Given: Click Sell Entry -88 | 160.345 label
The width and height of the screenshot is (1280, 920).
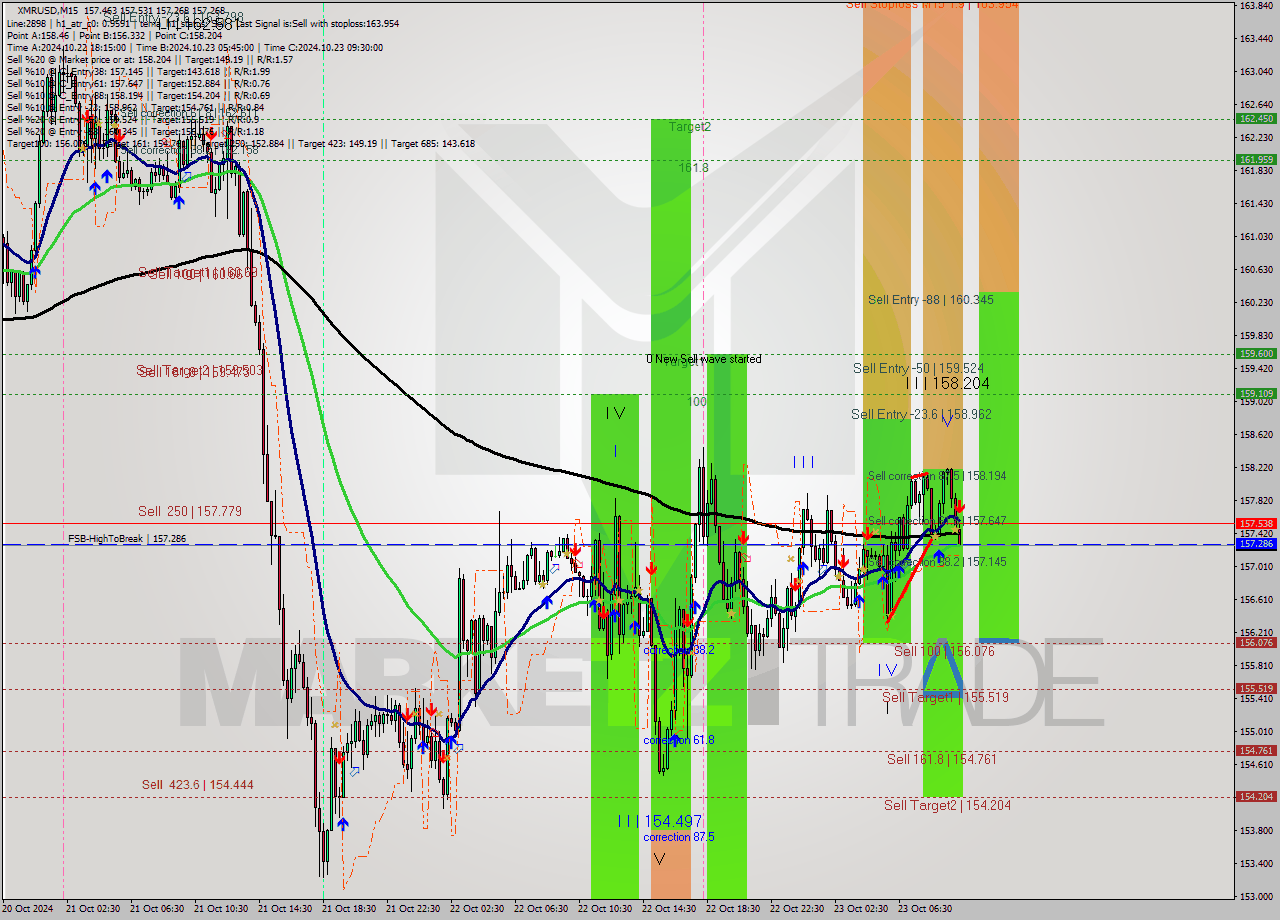Looking at the screenshot, I should click(x=930, y=300).
